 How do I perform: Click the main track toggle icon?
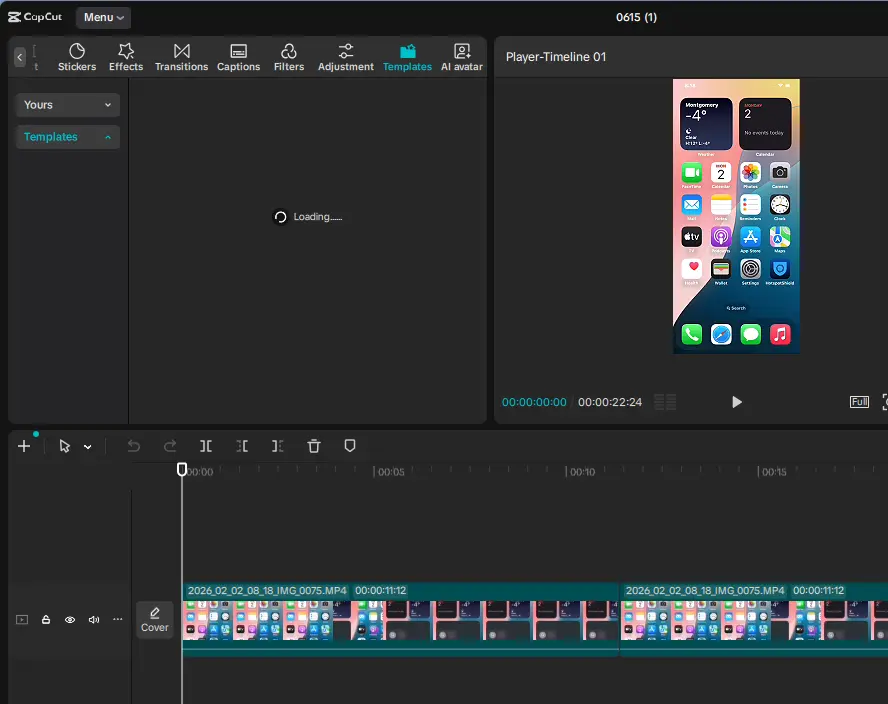point(22,620)
